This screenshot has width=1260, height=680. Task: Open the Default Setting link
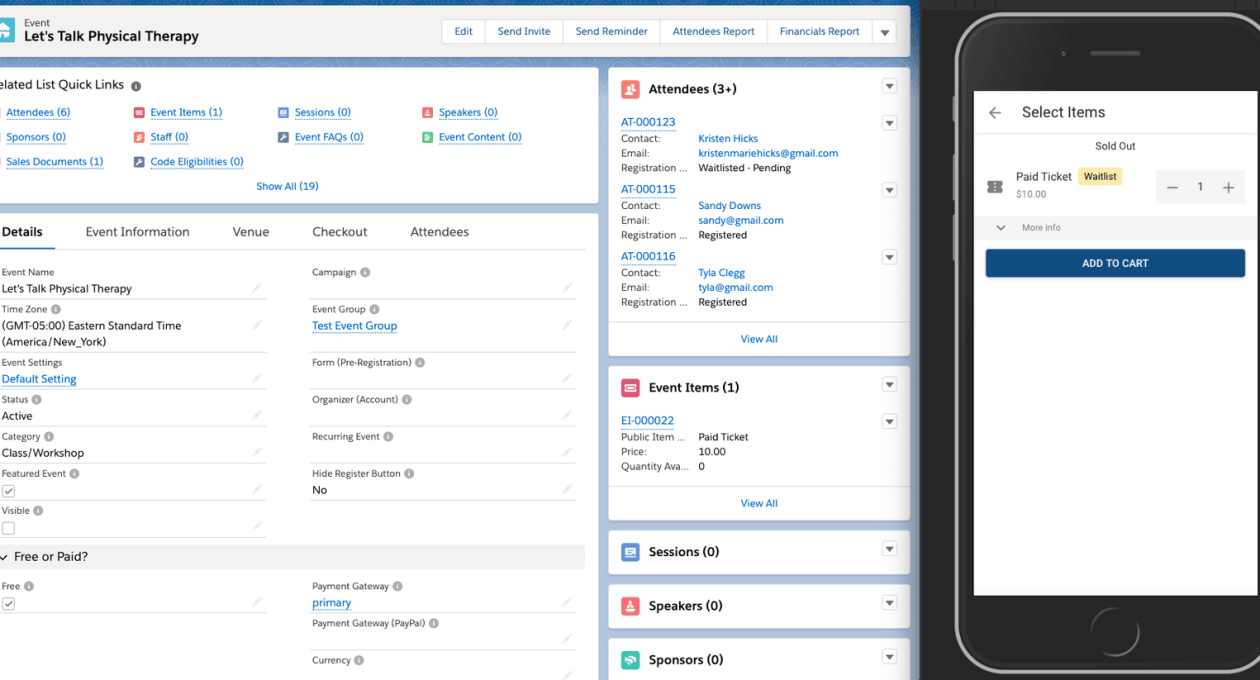39,380
